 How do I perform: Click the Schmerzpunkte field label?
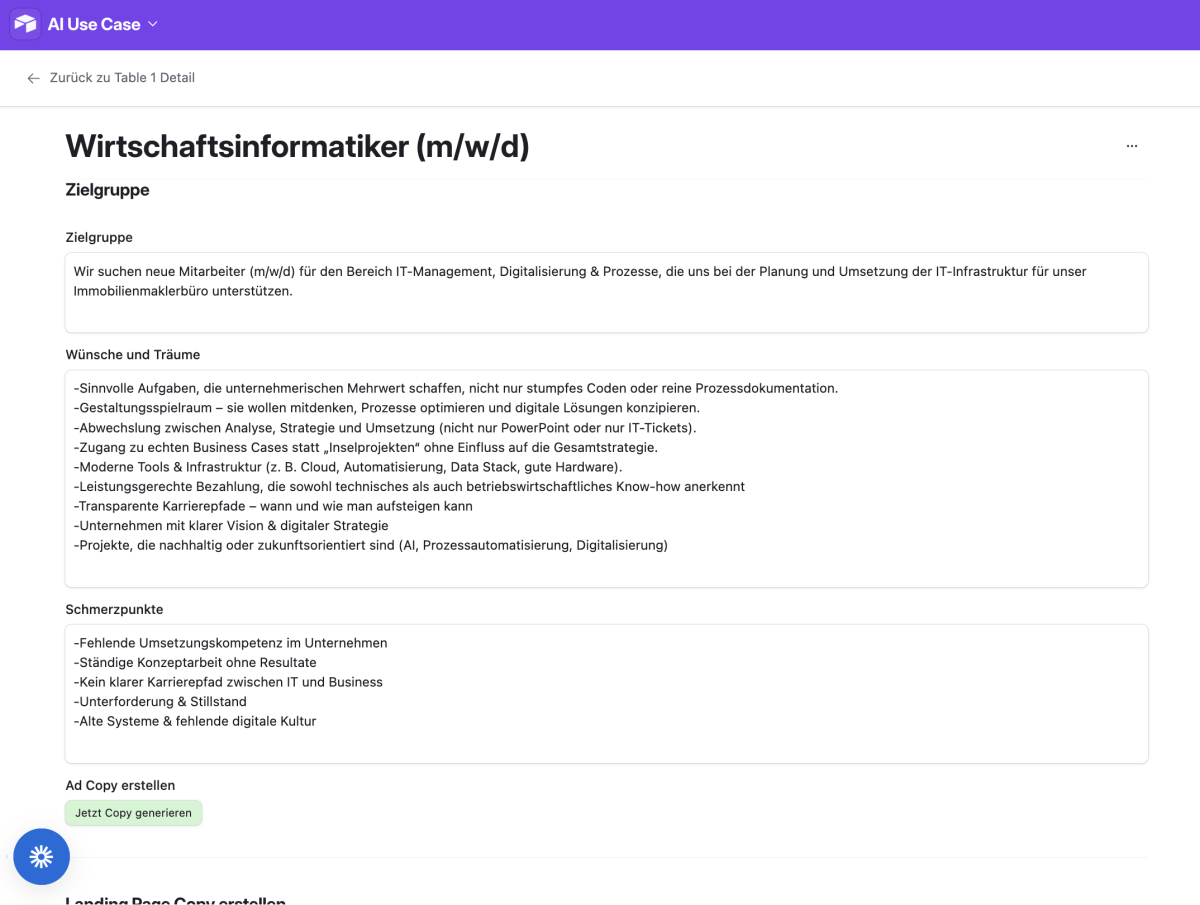pyautogui.click(x=114, y=609)
